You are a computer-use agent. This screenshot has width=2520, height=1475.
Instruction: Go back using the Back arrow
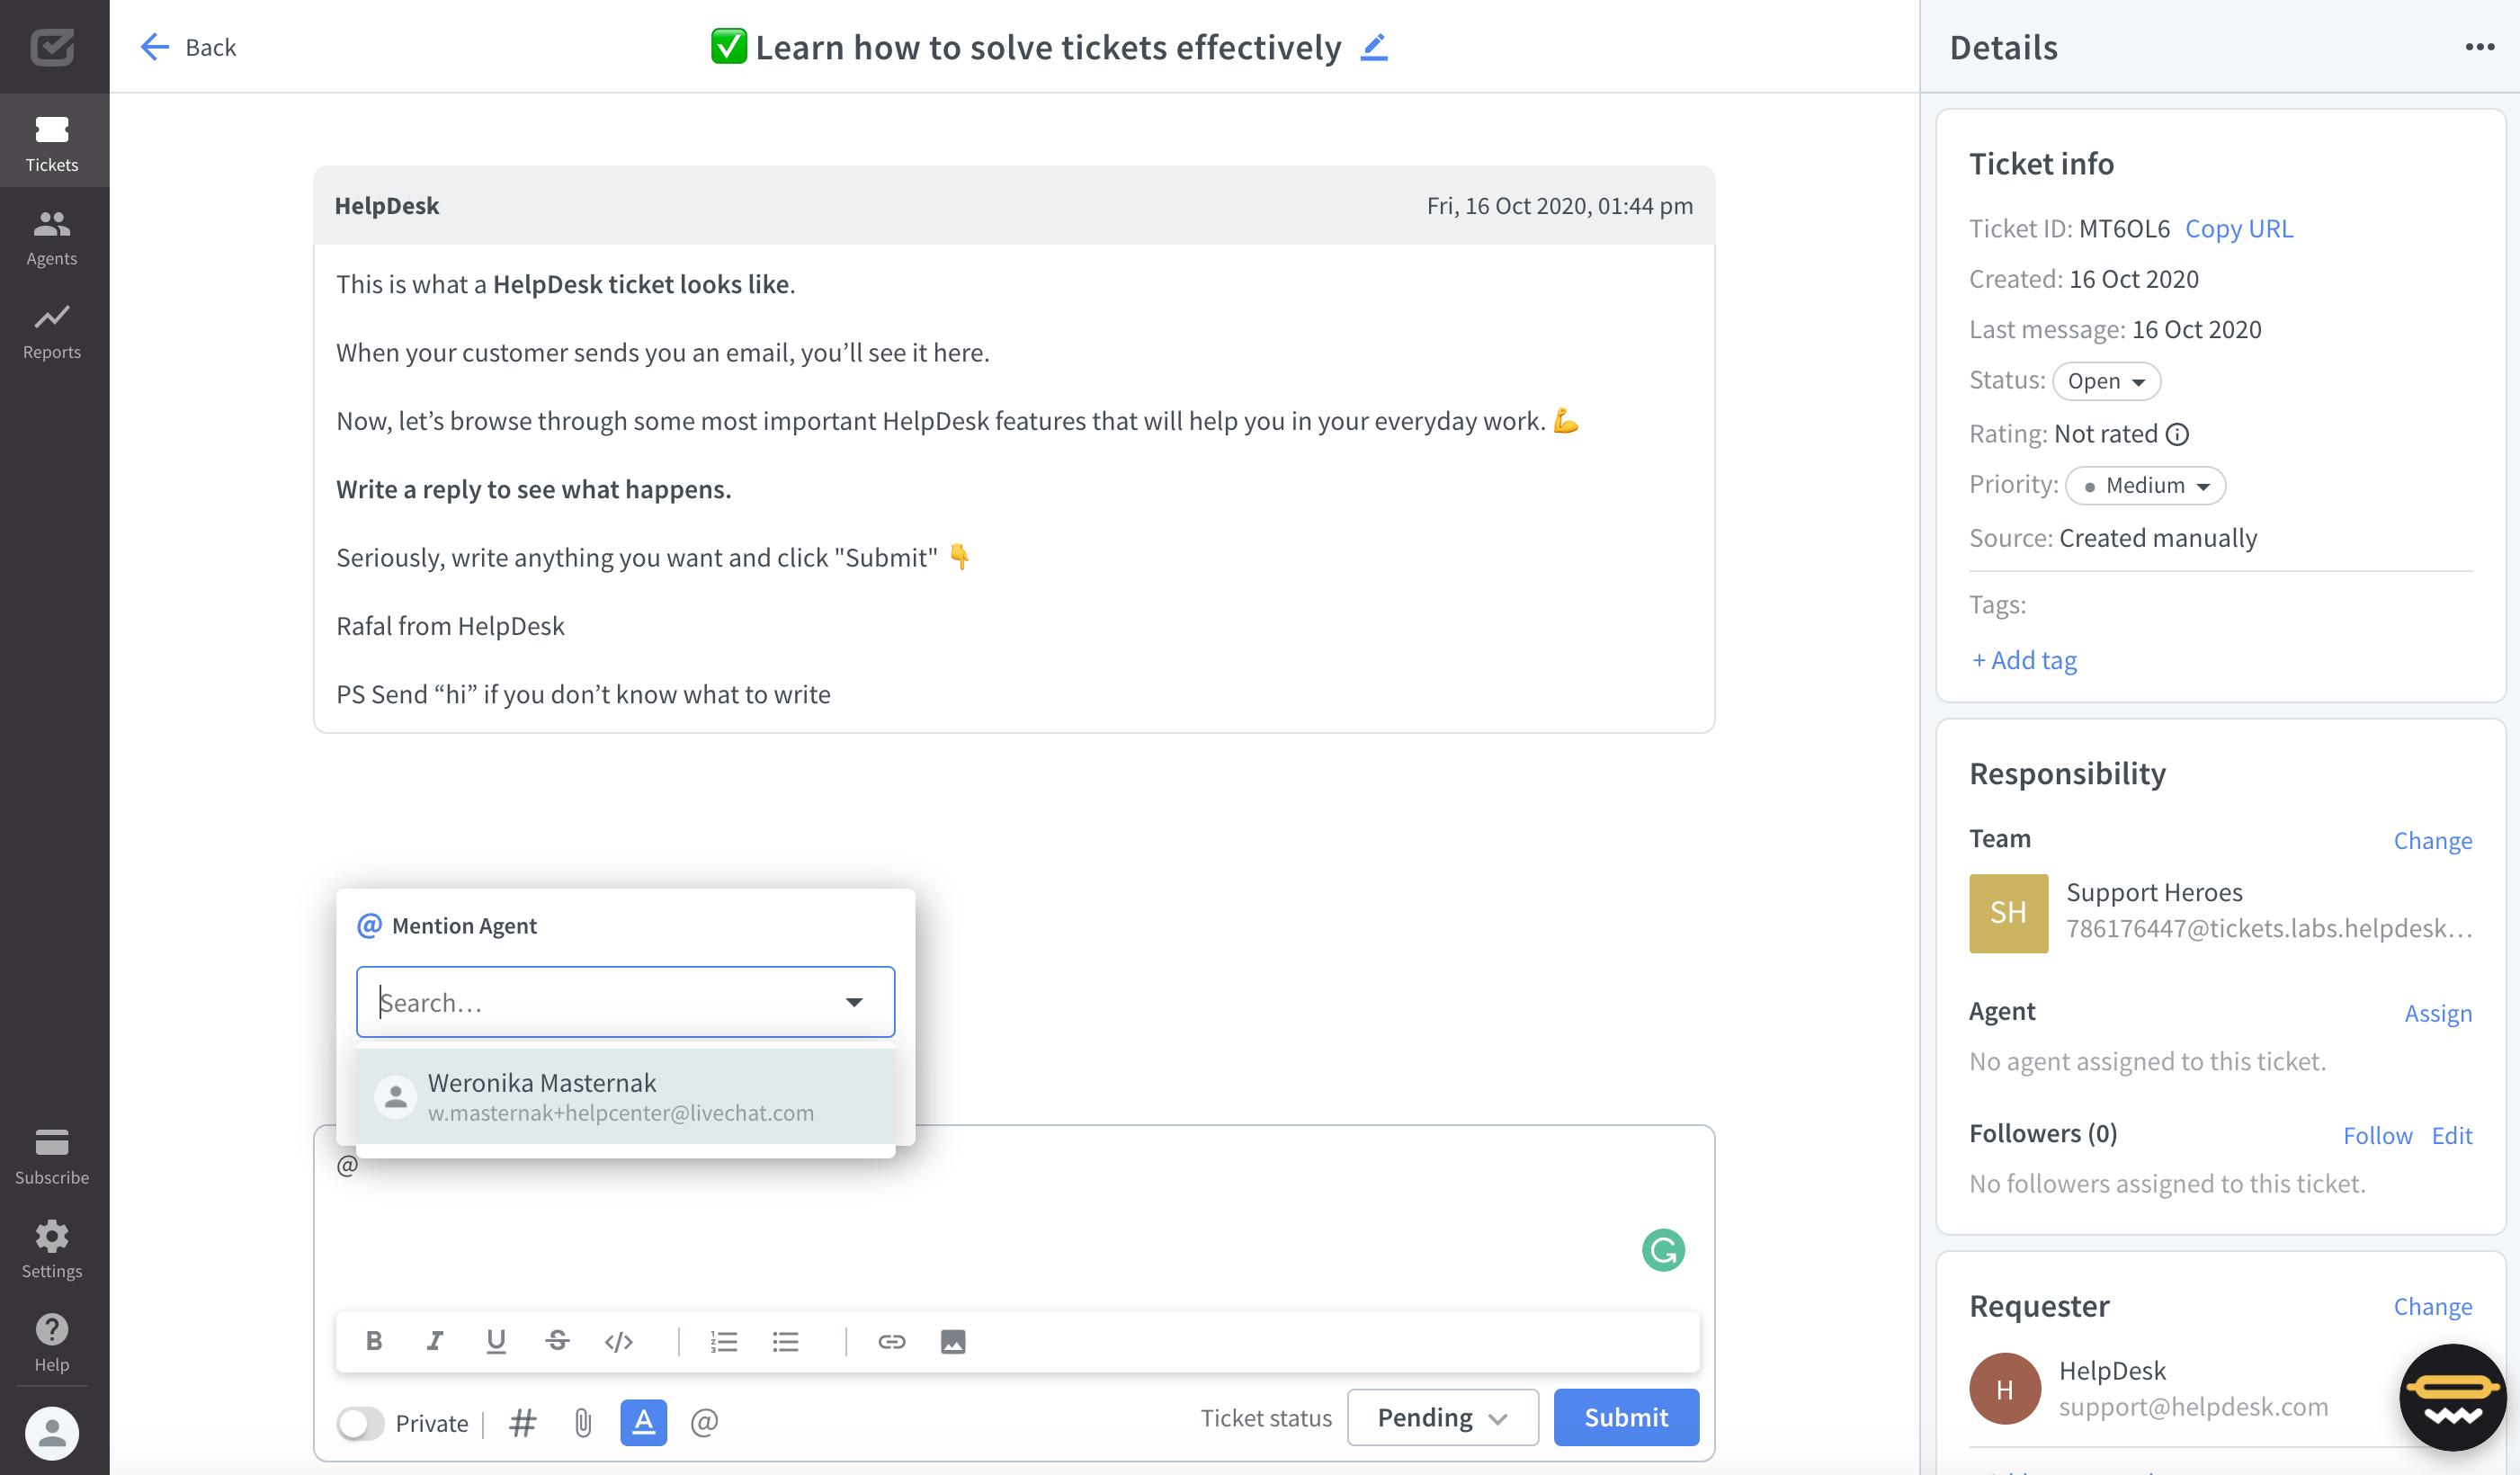pyautogui.click(x=187, y=47)
